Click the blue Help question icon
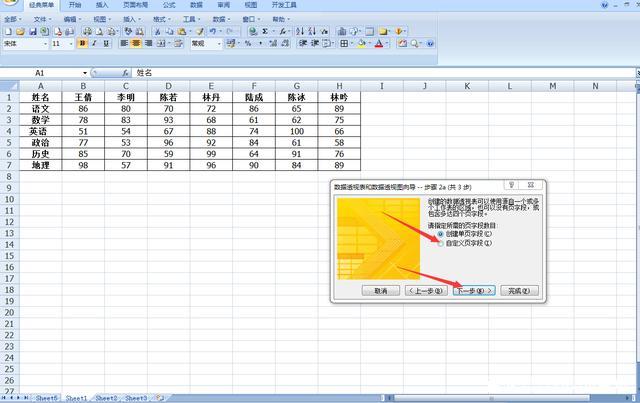Screen dimensions: 640x403 coord(430,43)
